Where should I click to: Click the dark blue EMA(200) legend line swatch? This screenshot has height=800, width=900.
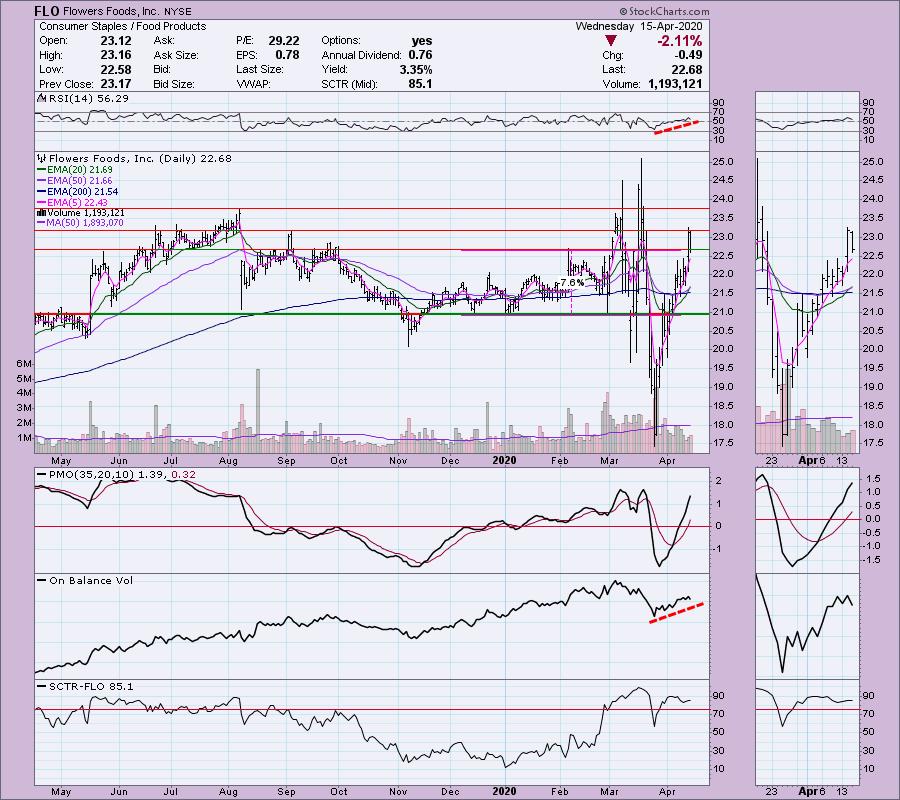point(41,192)
